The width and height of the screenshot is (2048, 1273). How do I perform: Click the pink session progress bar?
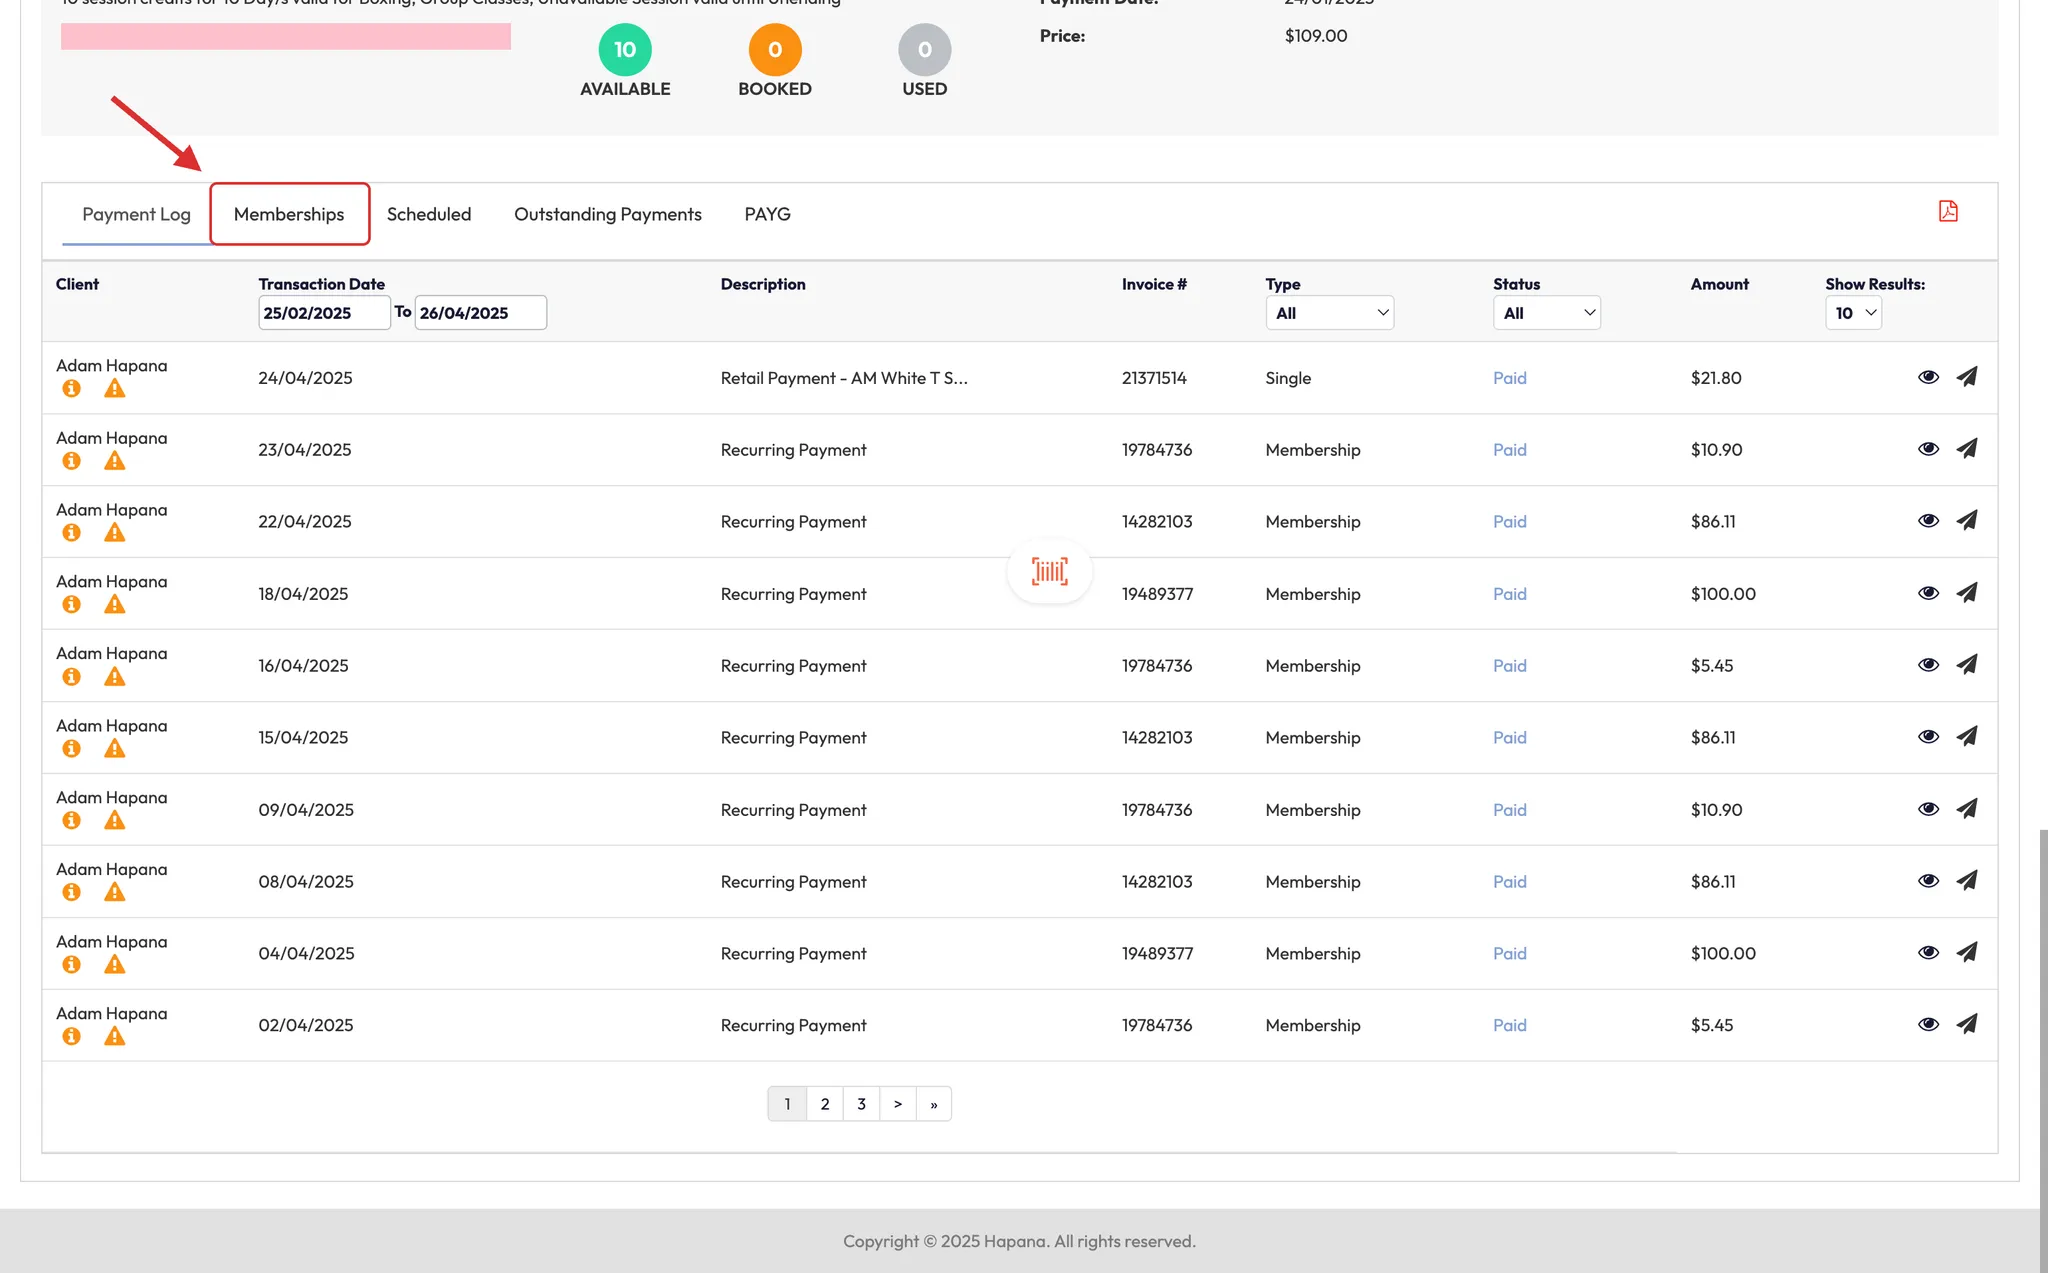pos(286,37)
